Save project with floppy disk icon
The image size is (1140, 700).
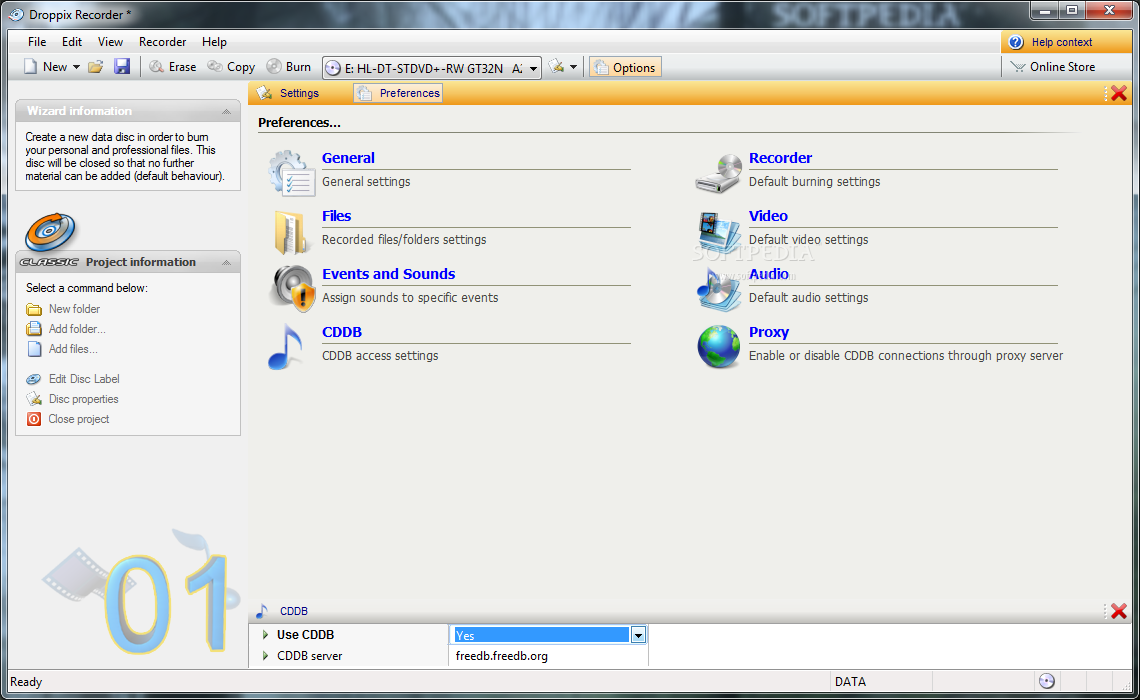[121, 67]
